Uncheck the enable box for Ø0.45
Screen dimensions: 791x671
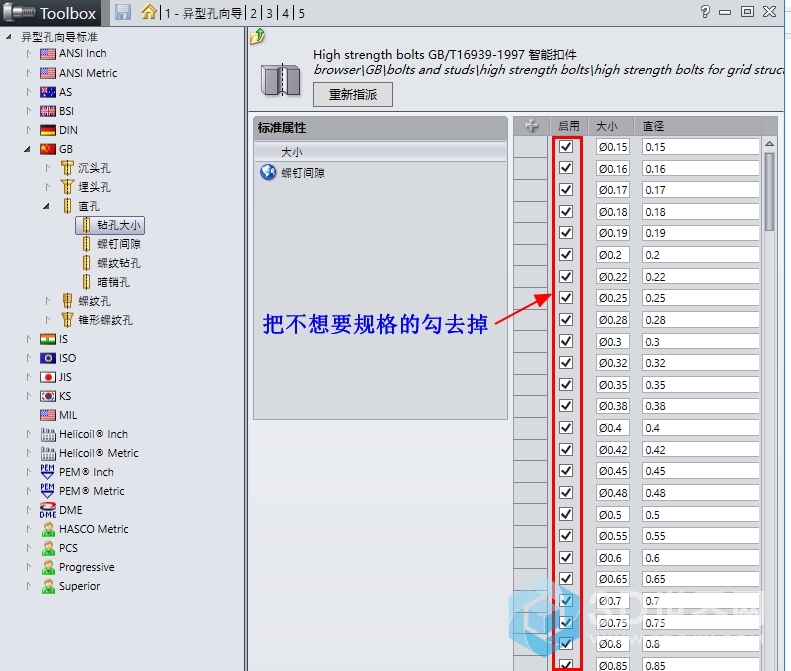[566, 471]
